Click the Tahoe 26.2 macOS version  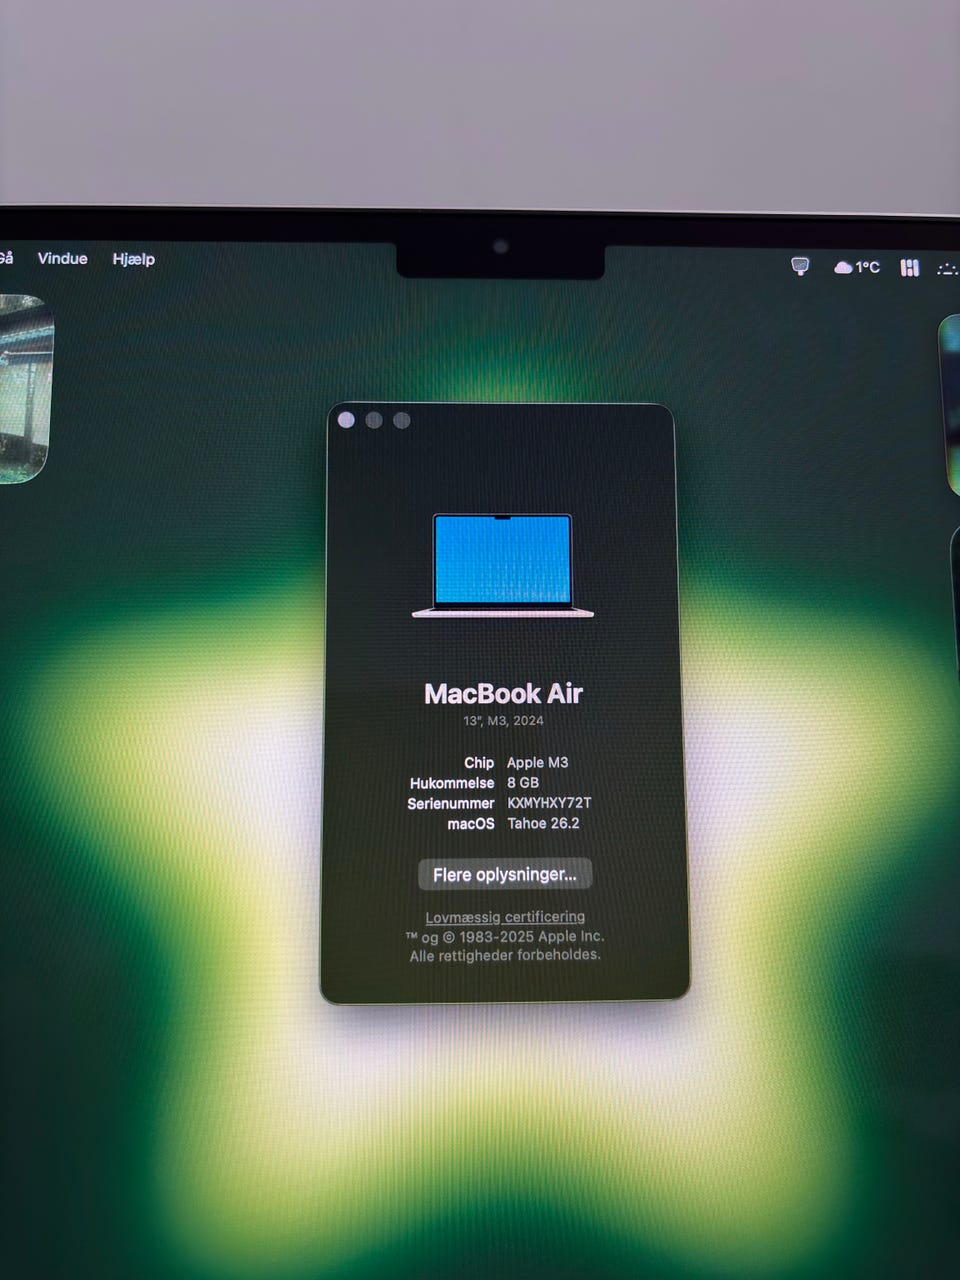(543, 823)
